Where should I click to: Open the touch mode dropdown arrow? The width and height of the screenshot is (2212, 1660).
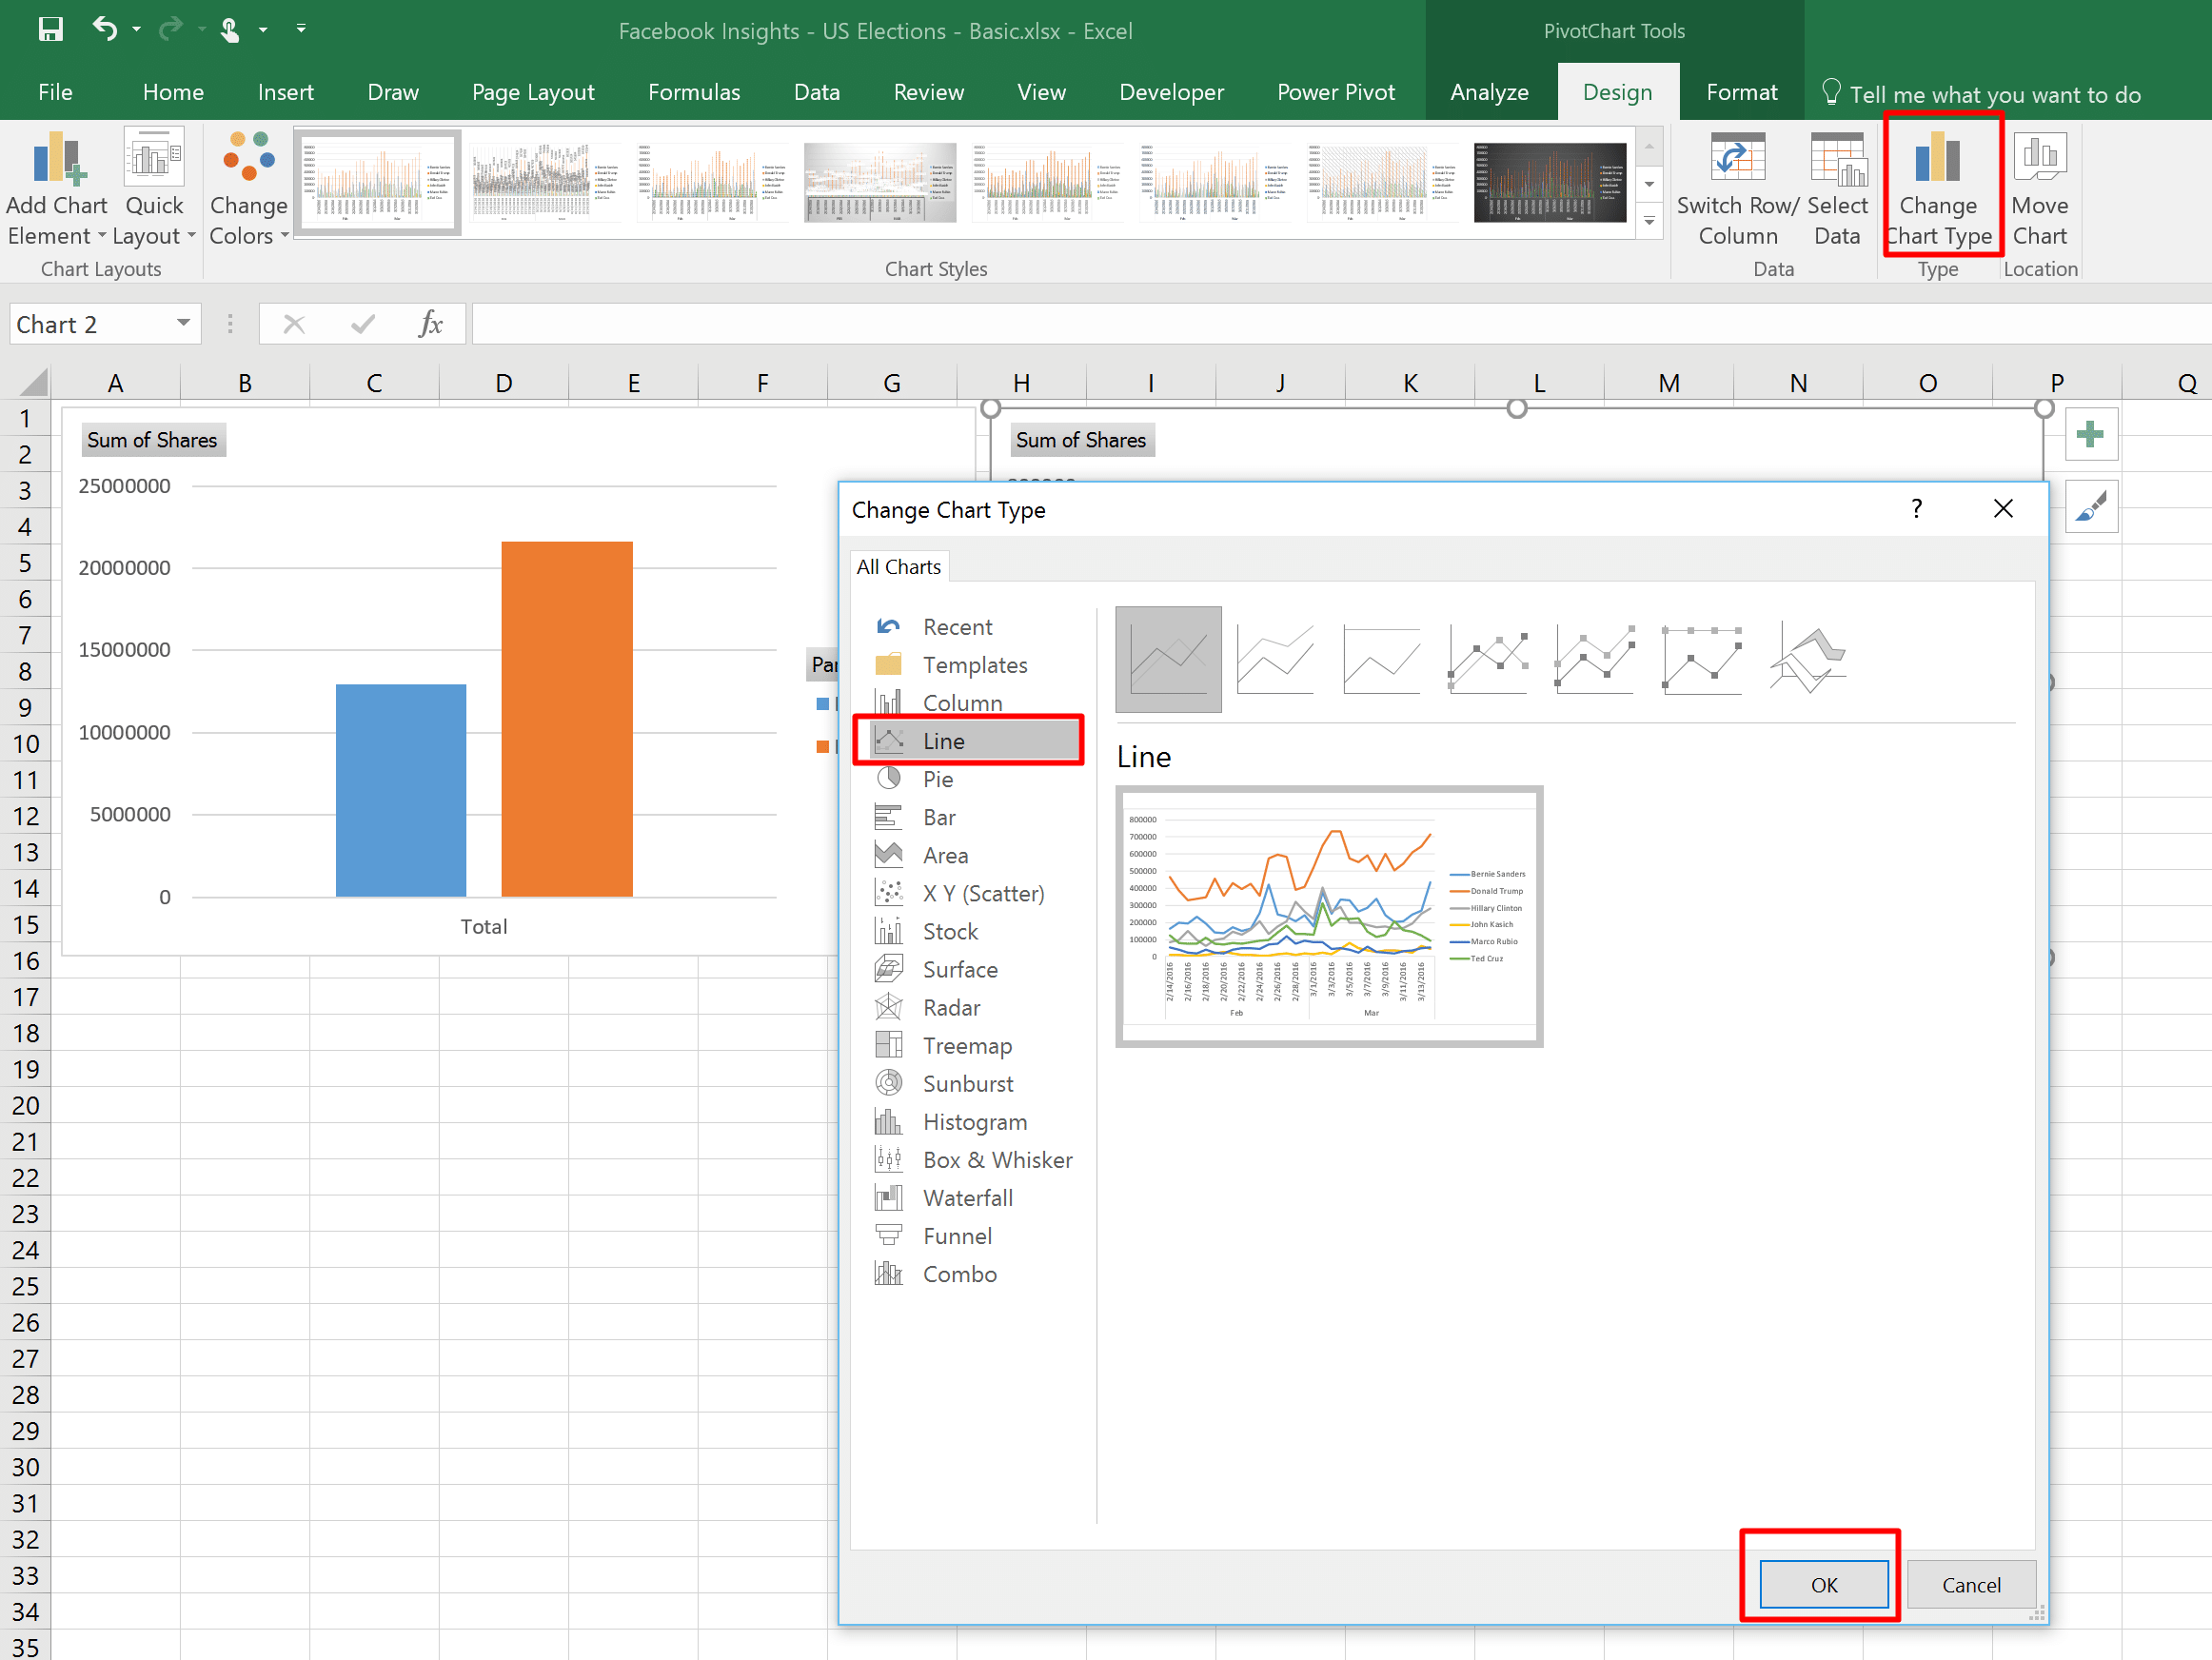(x=263, y=30)
